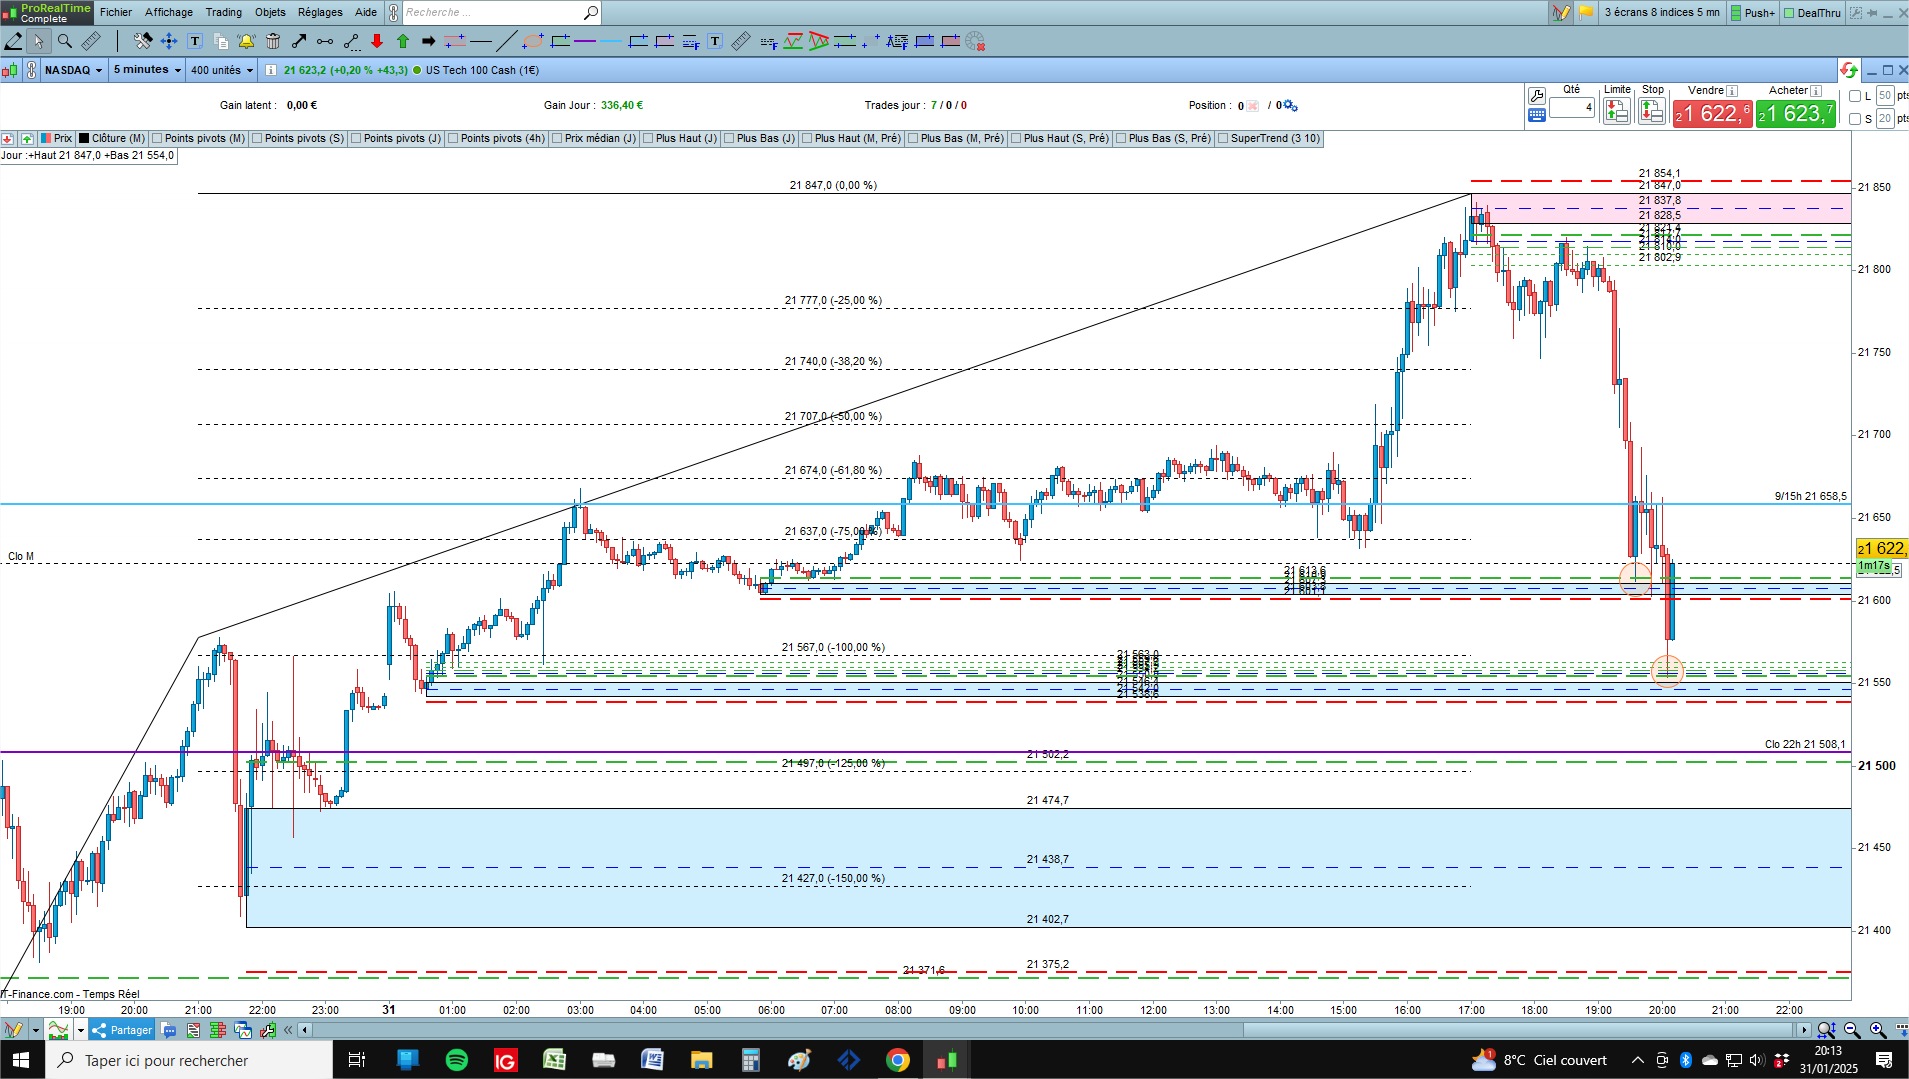This screenshot has height=1079, width=1909.
Task: Open the 5 minutes timeframe dropdown
Action: [x=146, y=70]
